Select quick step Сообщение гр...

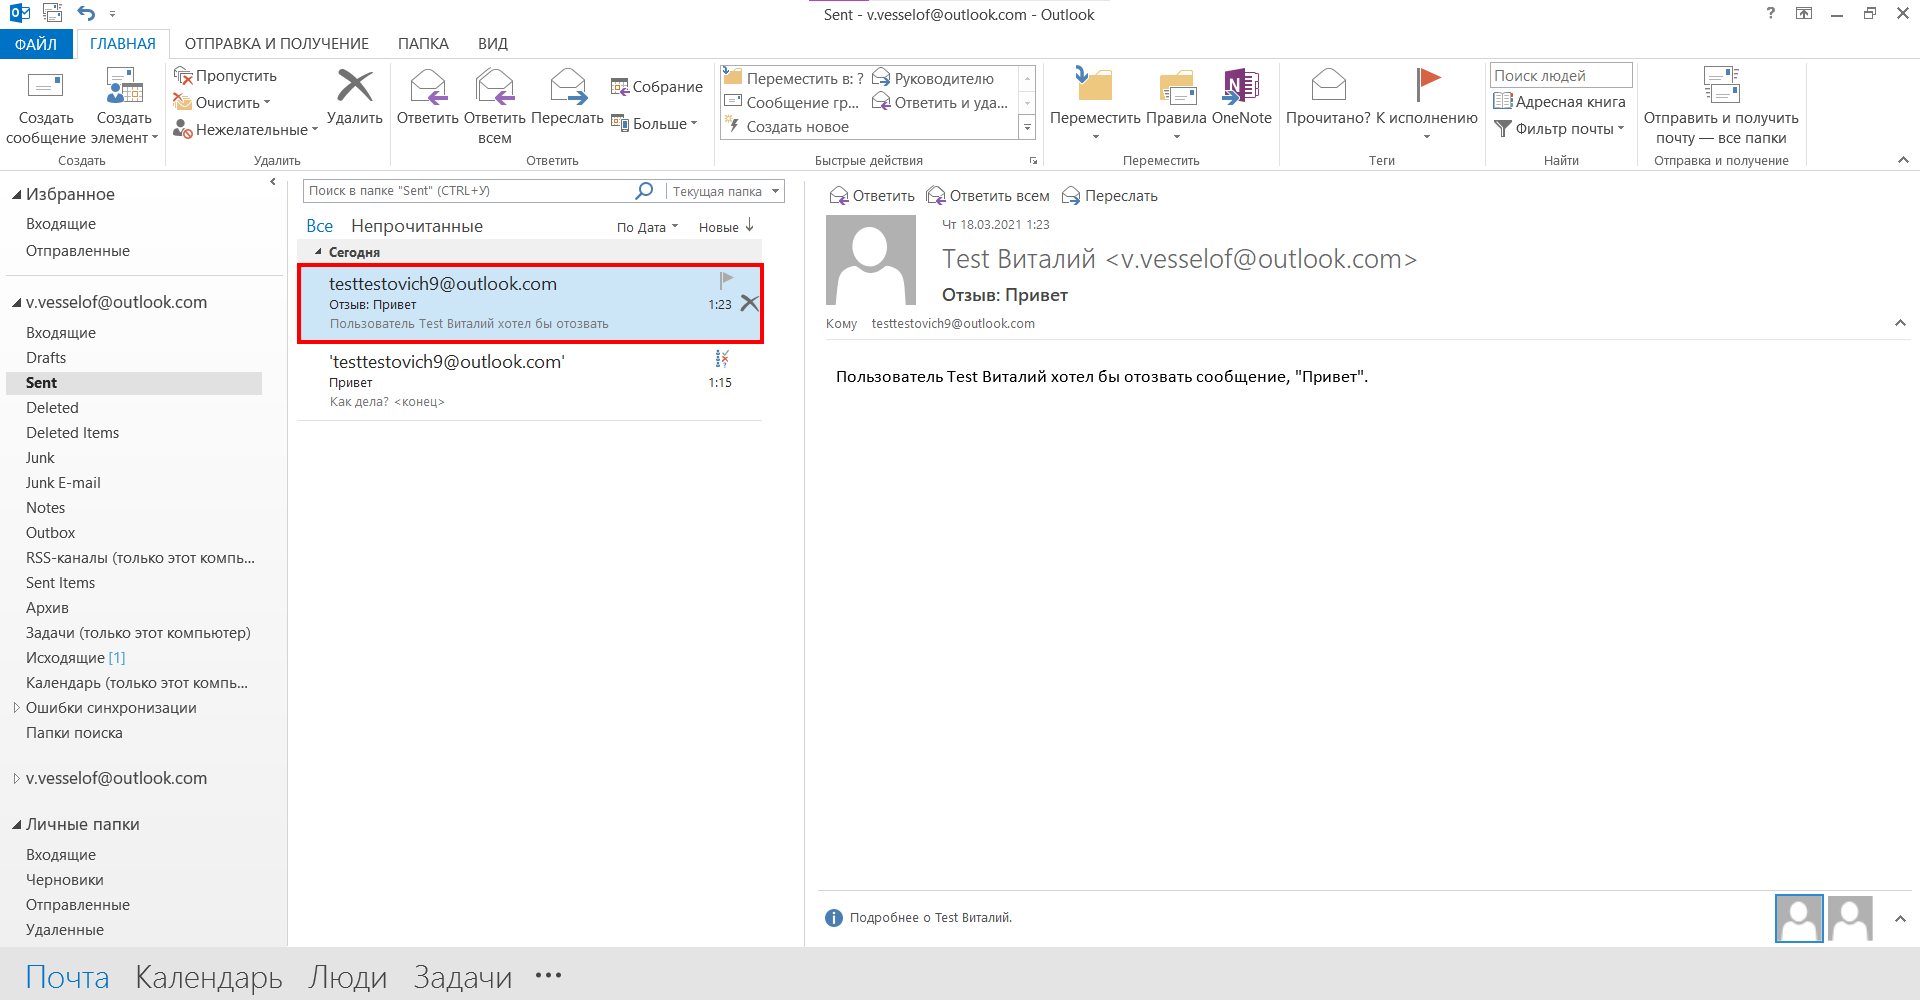[x=792, y=102]
